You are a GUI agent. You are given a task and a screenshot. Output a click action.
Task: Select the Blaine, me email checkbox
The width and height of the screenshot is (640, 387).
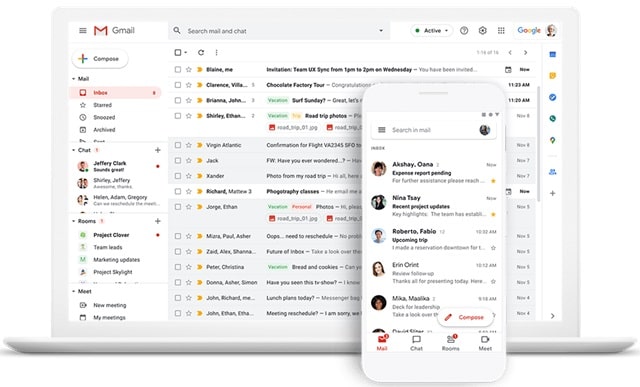tap(178, 69)
